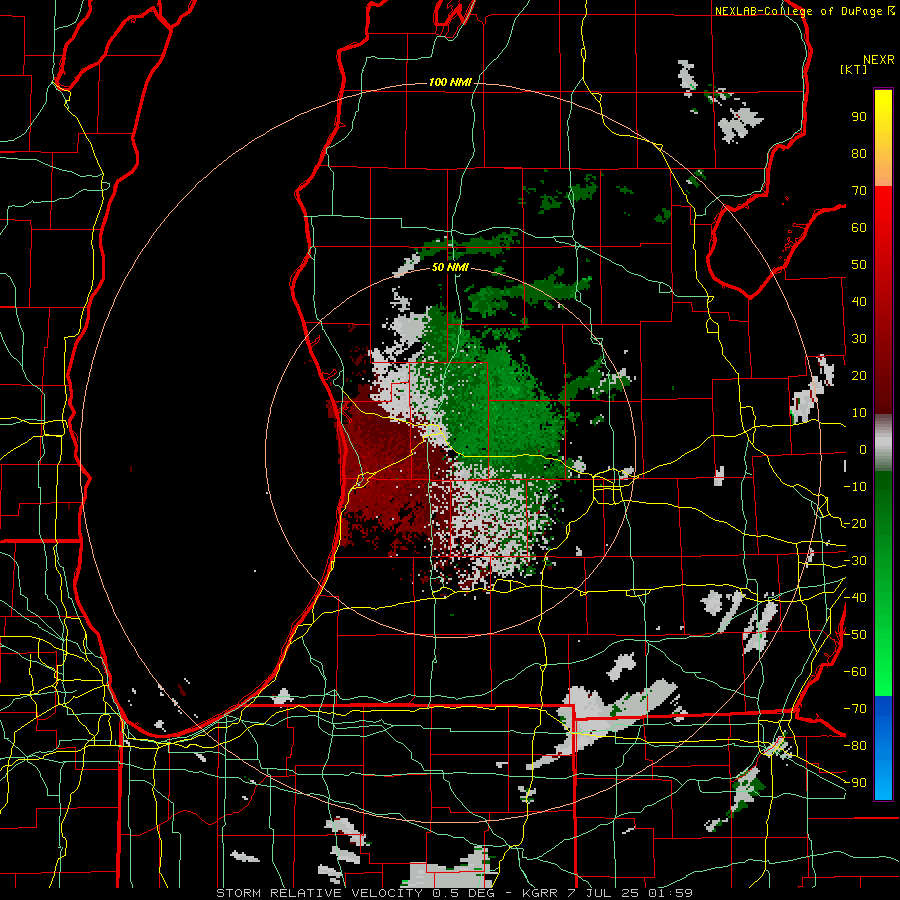Click the gray zero-velocity segment of color bar
Screen dimensions: 900x900
[x=883, y=443]
